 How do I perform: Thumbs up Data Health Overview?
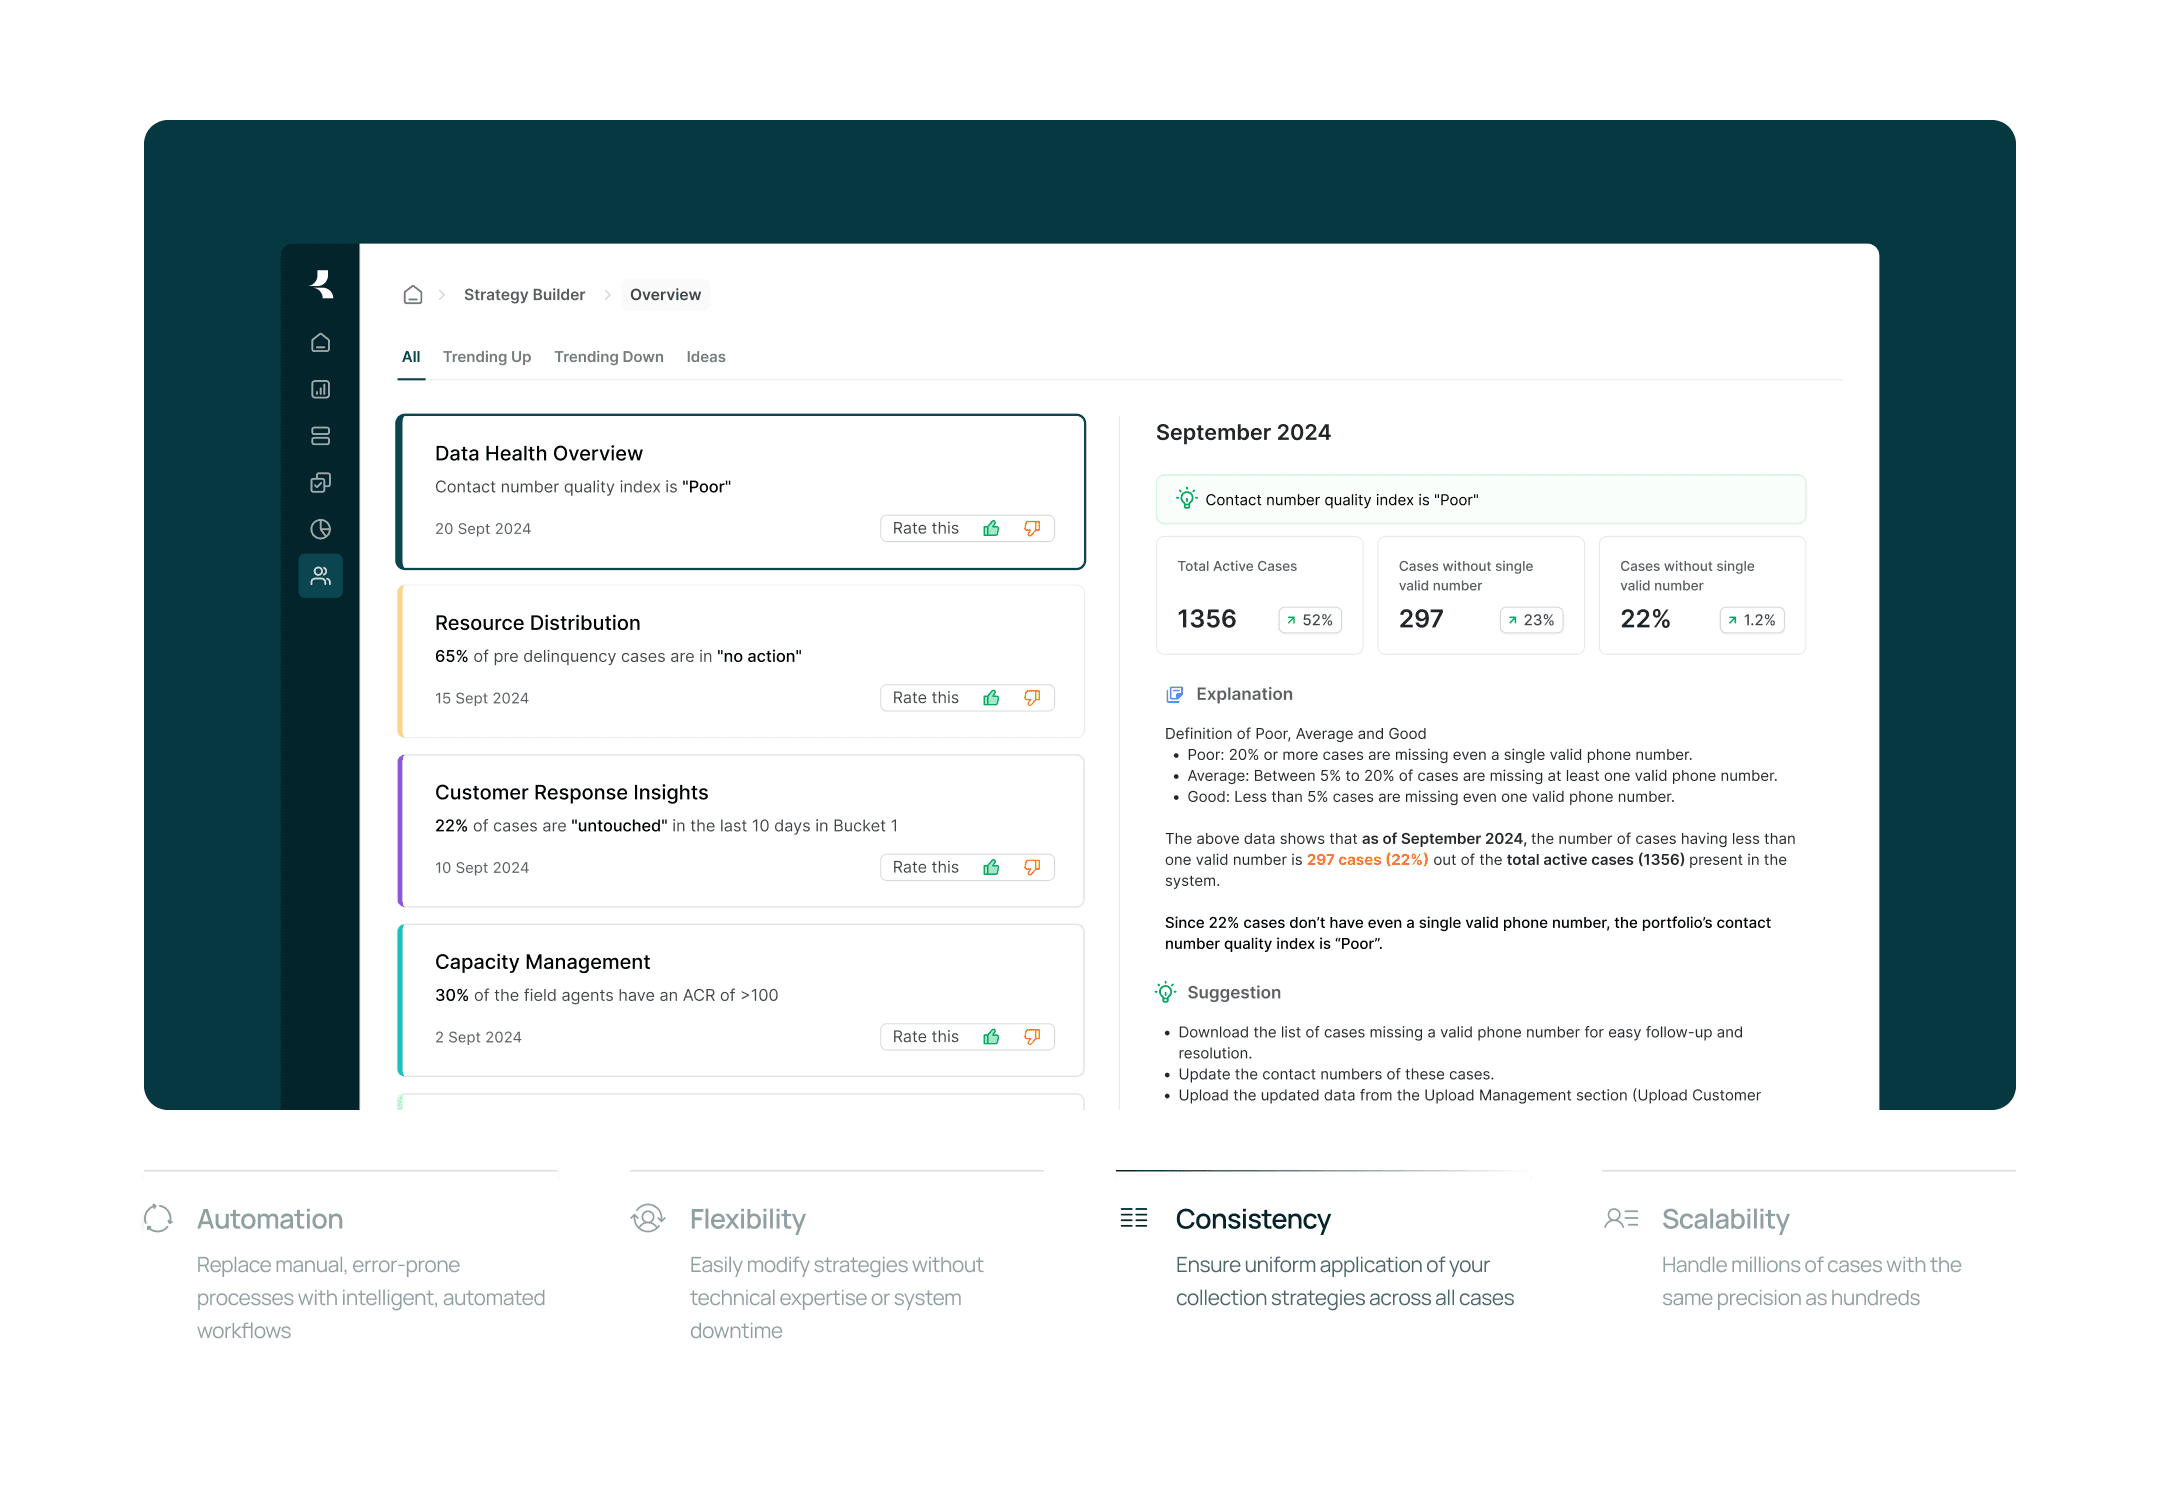[991, 528]
